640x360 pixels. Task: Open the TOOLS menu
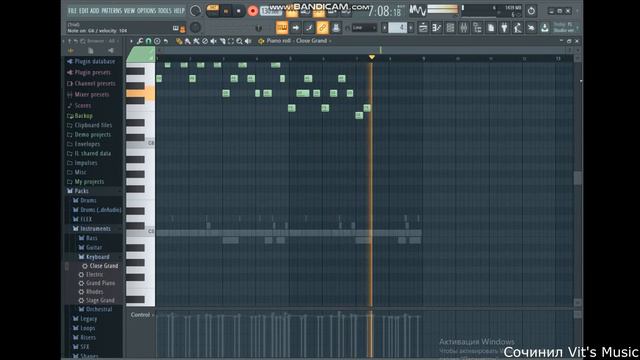tap(164, 11)
